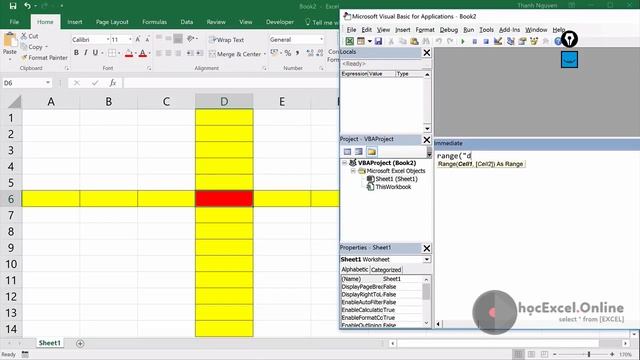This screenshot has height=360, width=640.
Task: Click Merge & Center button
Action: (235, 54)
